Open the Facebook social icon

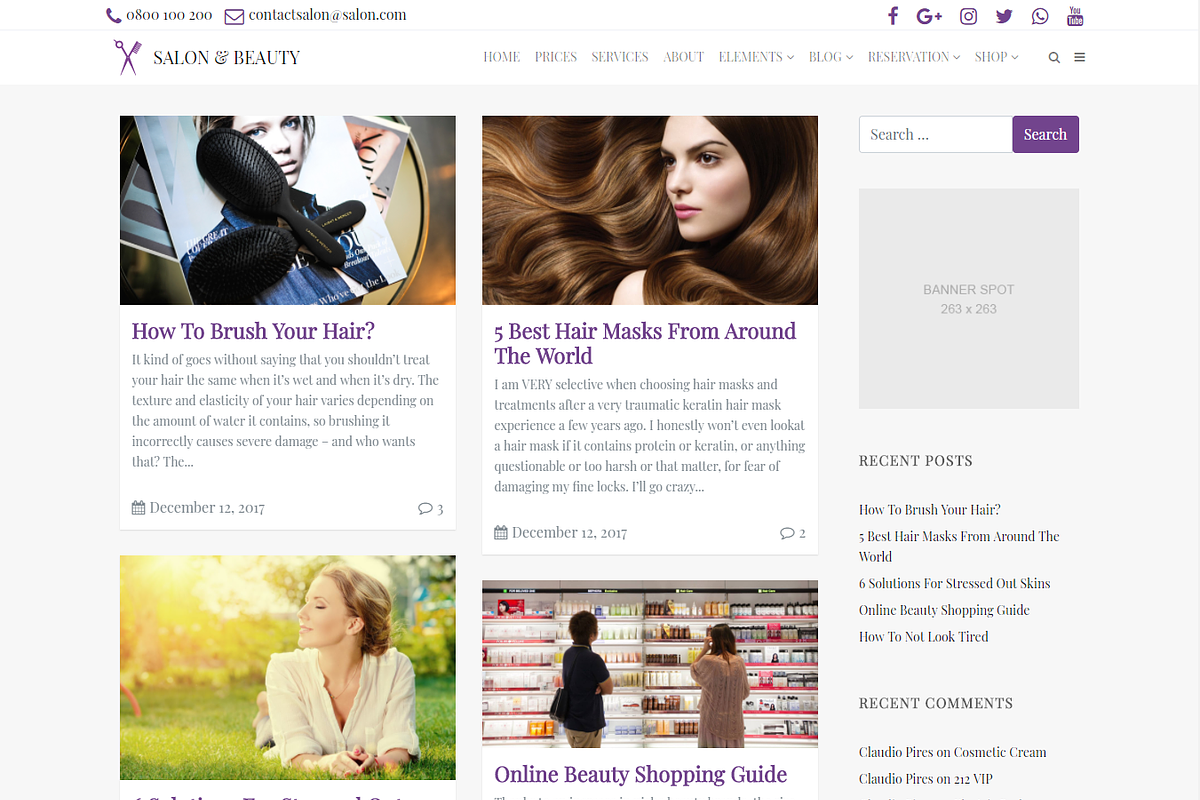893,16
